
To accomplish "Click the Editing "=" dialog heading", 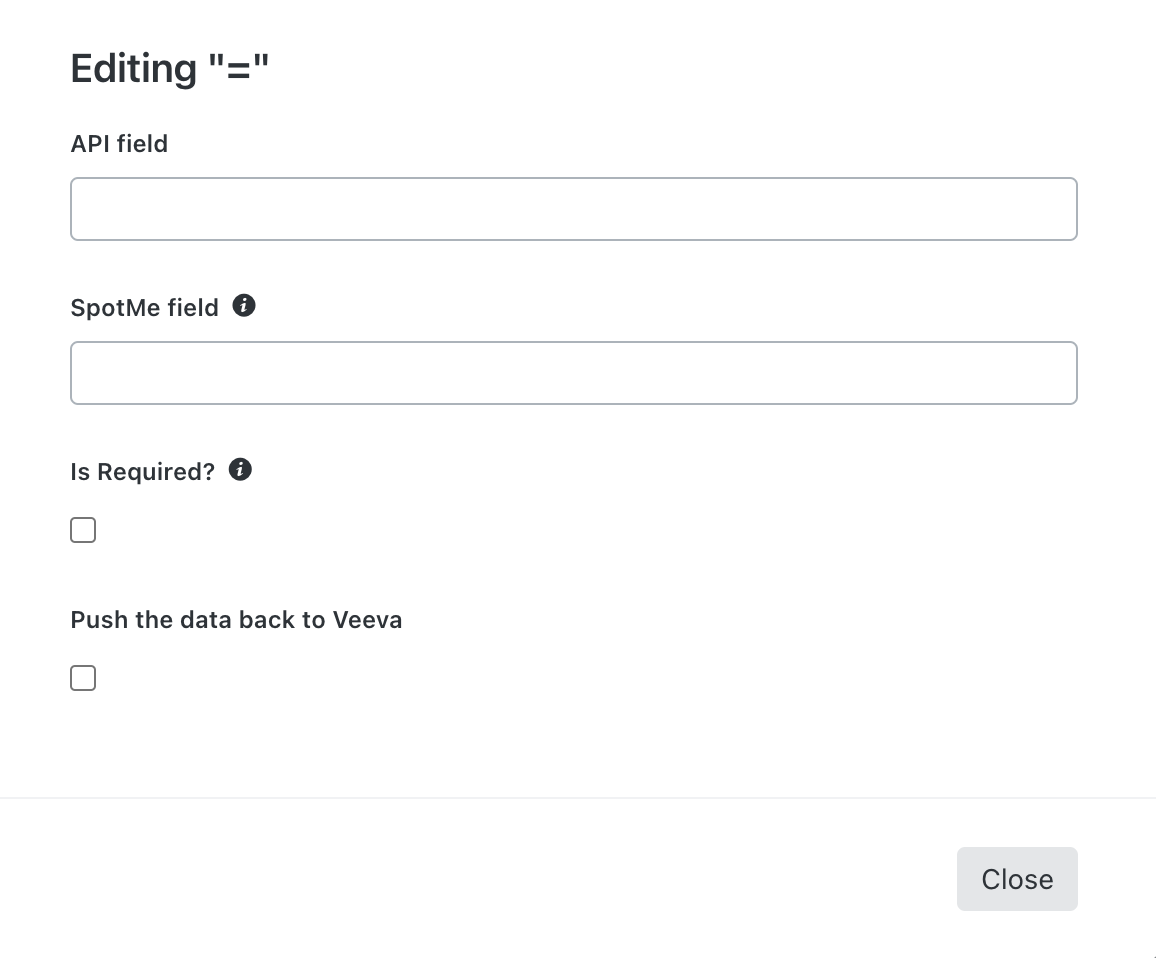I will point(170,69).
